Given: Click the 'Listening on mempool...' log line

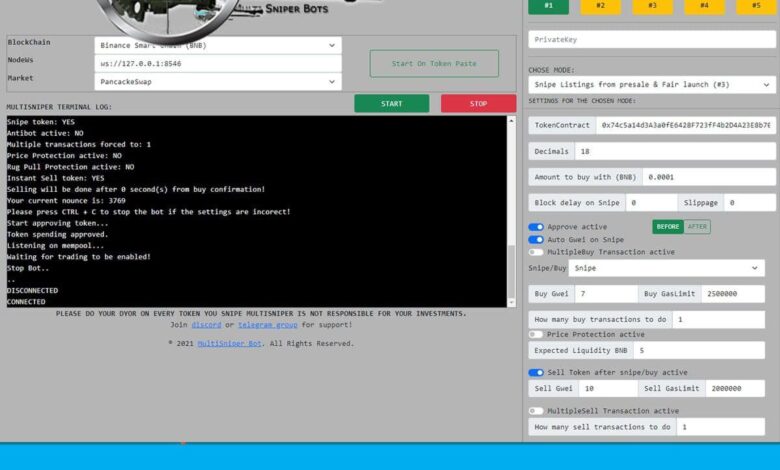Looking at the screenshot, I should tap(55, 246).
